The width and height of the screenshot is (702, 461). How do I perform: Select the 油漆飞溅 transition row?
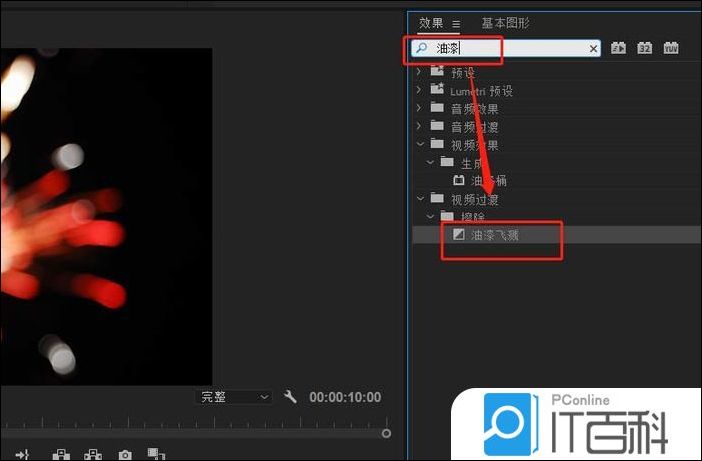[556, 235]
